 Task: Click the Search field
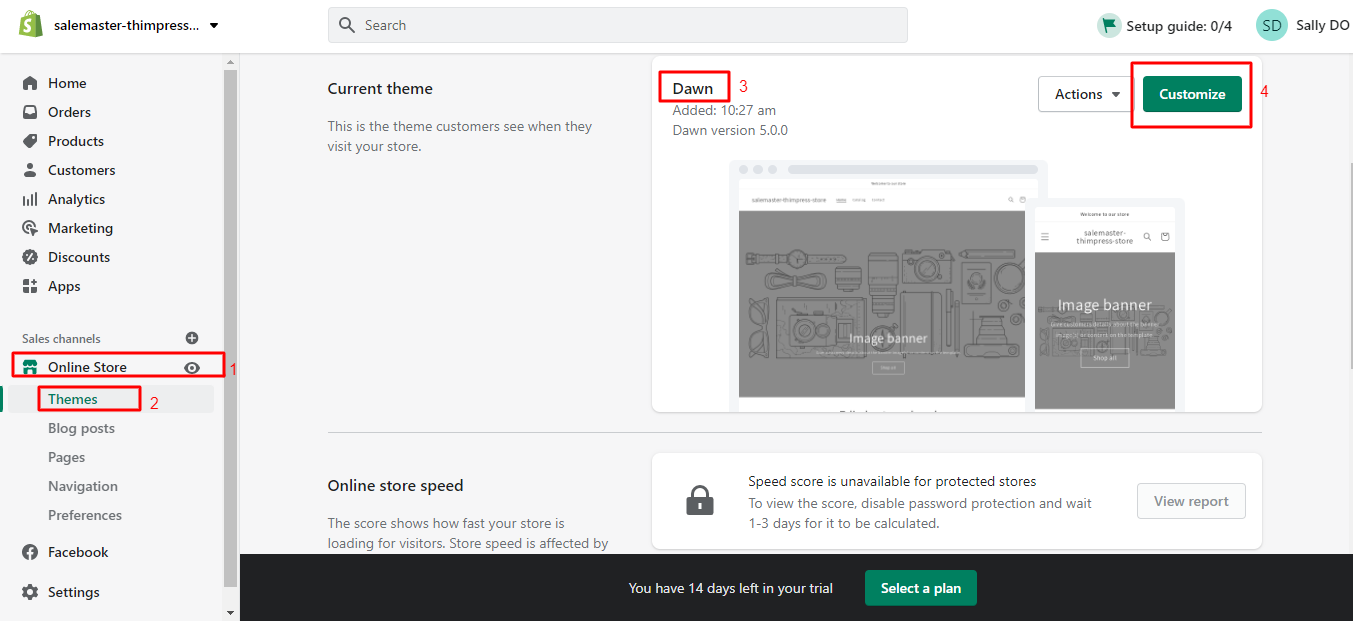pos(617,24)
